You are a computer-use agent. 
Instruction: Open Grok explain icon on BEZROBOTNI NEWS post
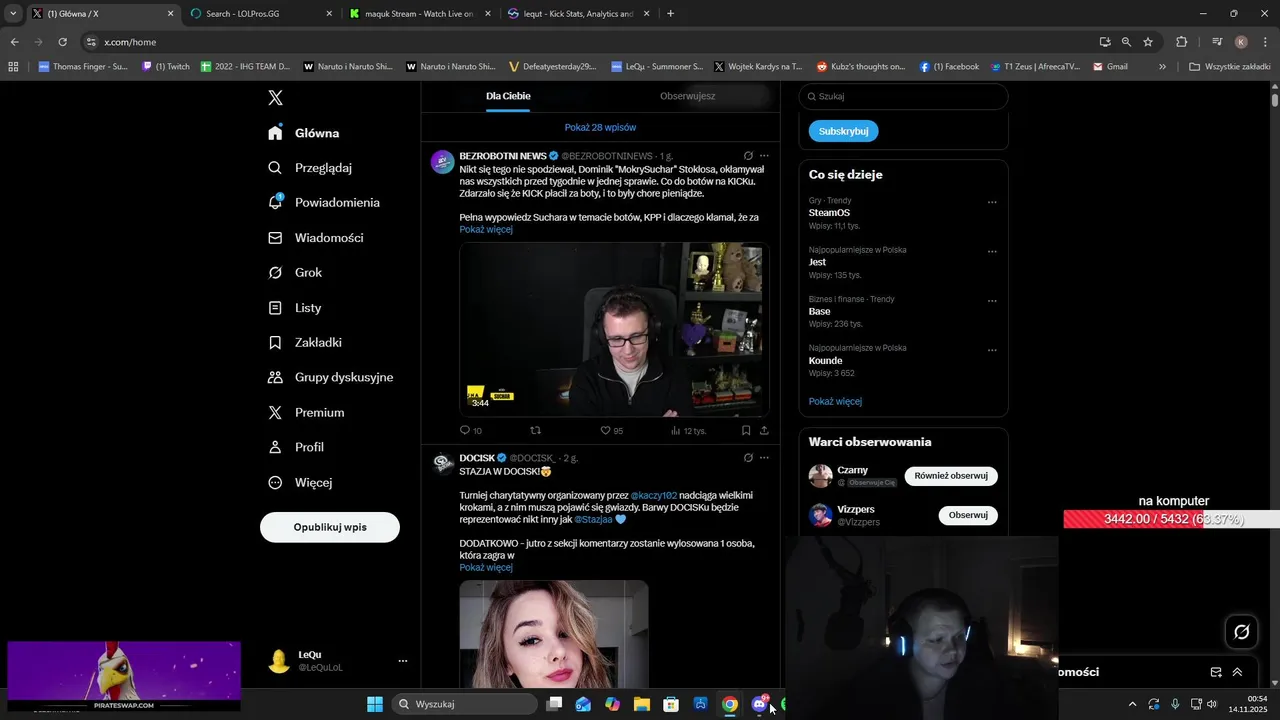coord(748,156)
